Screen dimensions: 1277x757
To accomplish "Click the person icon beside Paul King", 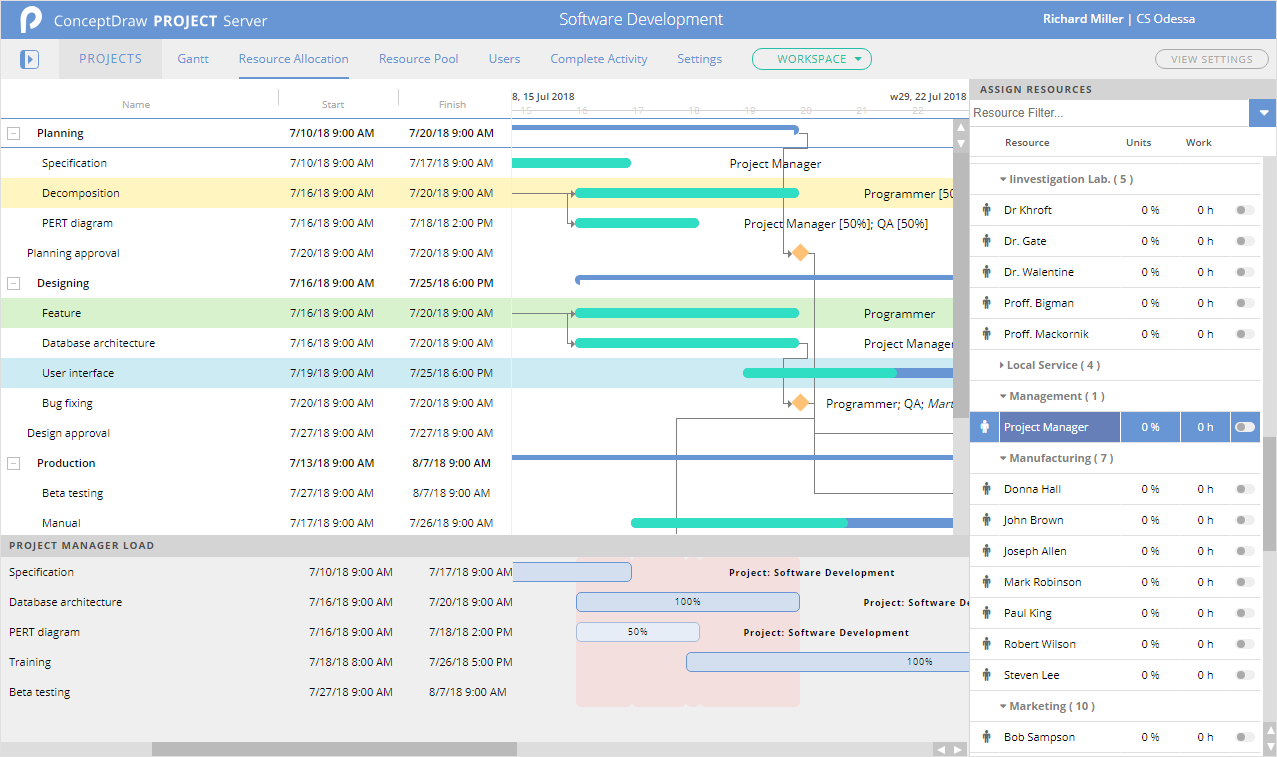I will pos(986,613).
